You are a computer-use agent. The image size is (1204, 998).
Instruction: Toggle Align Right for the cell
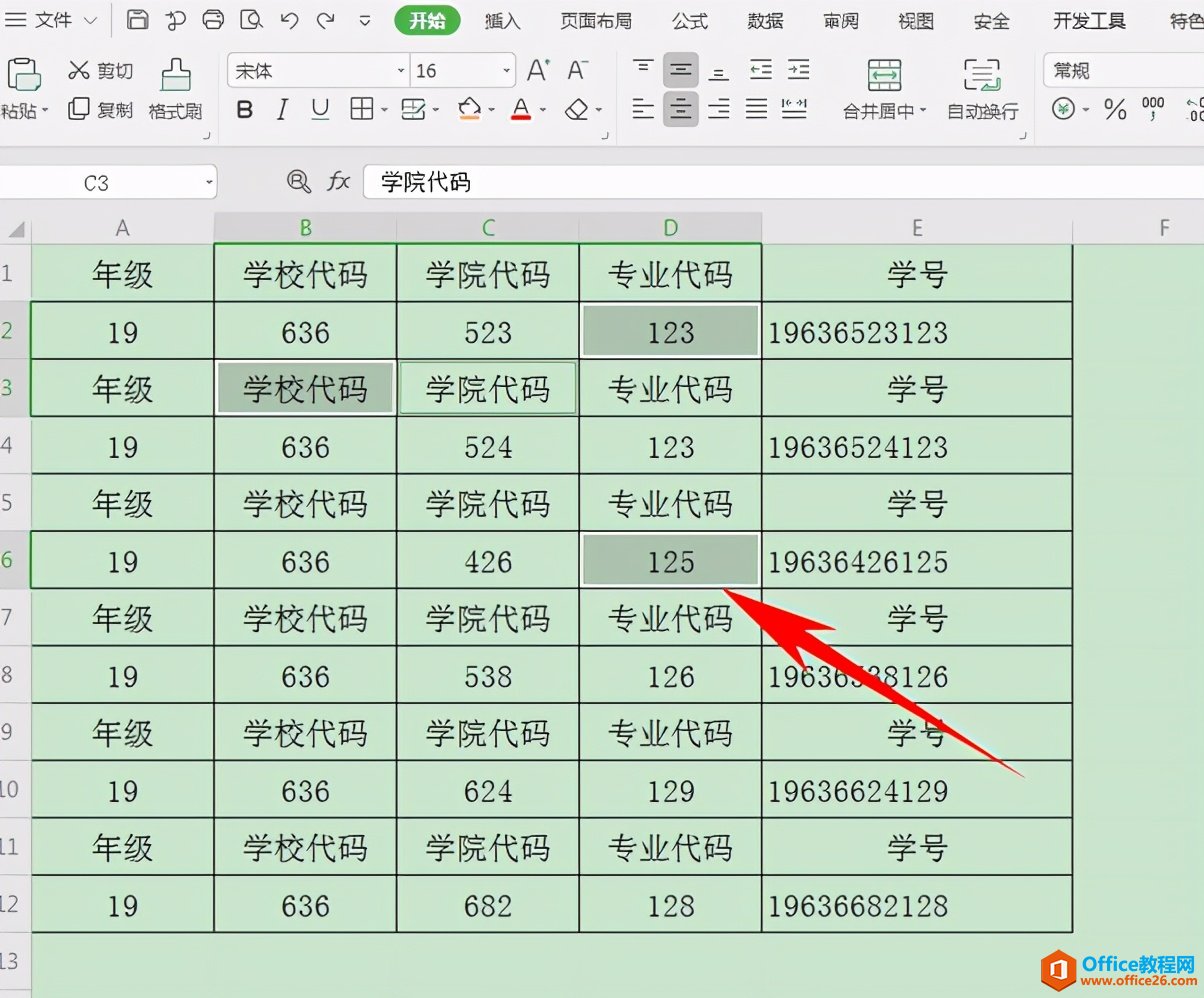point(718,109)
